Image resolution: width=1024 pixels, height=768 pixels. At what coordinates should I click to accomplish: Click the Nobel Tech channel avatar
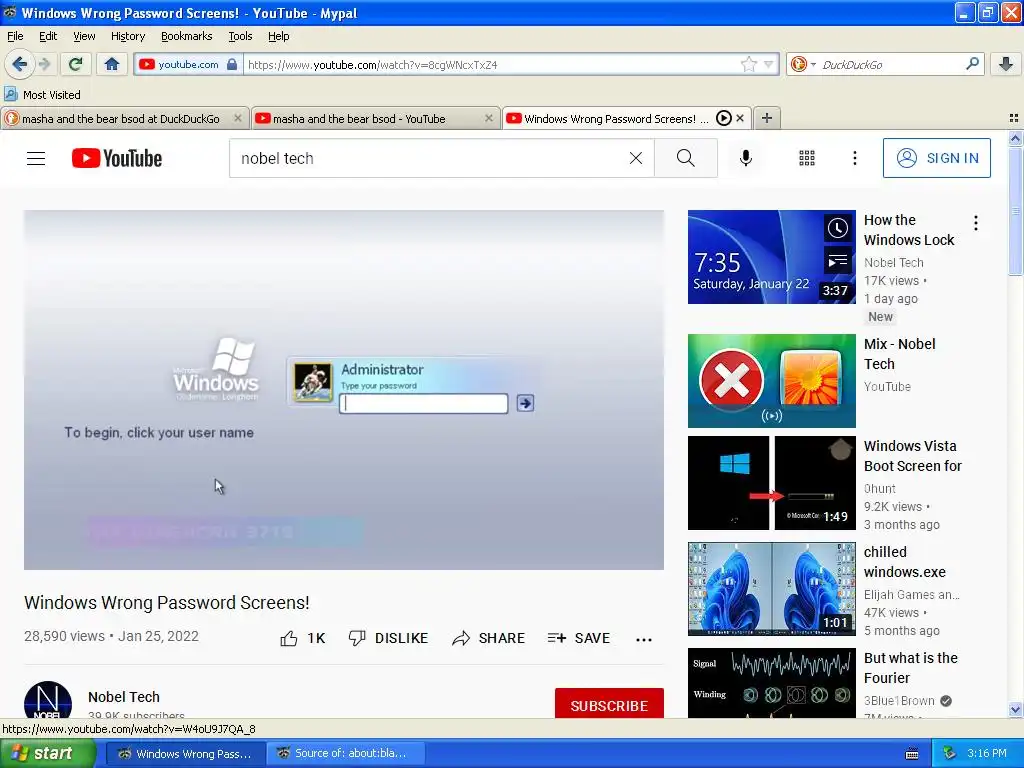coord(48,700)
